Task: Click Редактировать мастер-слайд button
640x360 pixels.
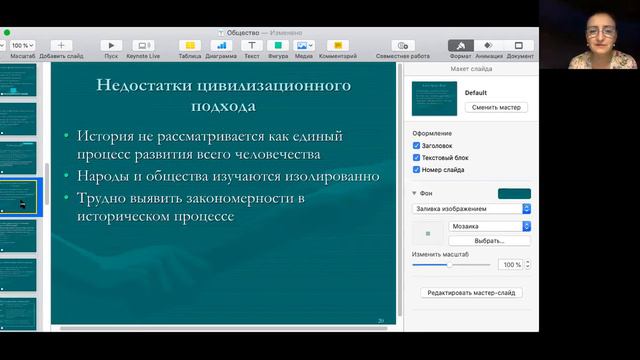Action: (x=471, y=293)
